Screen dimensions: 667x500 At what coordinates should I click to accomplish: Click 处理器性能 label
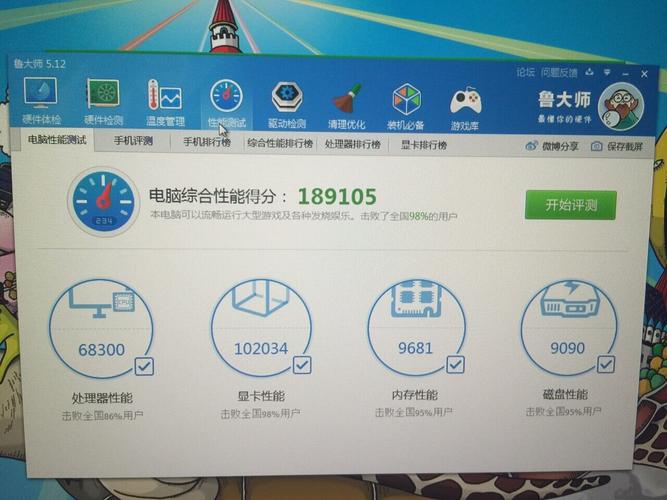[x=102, y=398]
